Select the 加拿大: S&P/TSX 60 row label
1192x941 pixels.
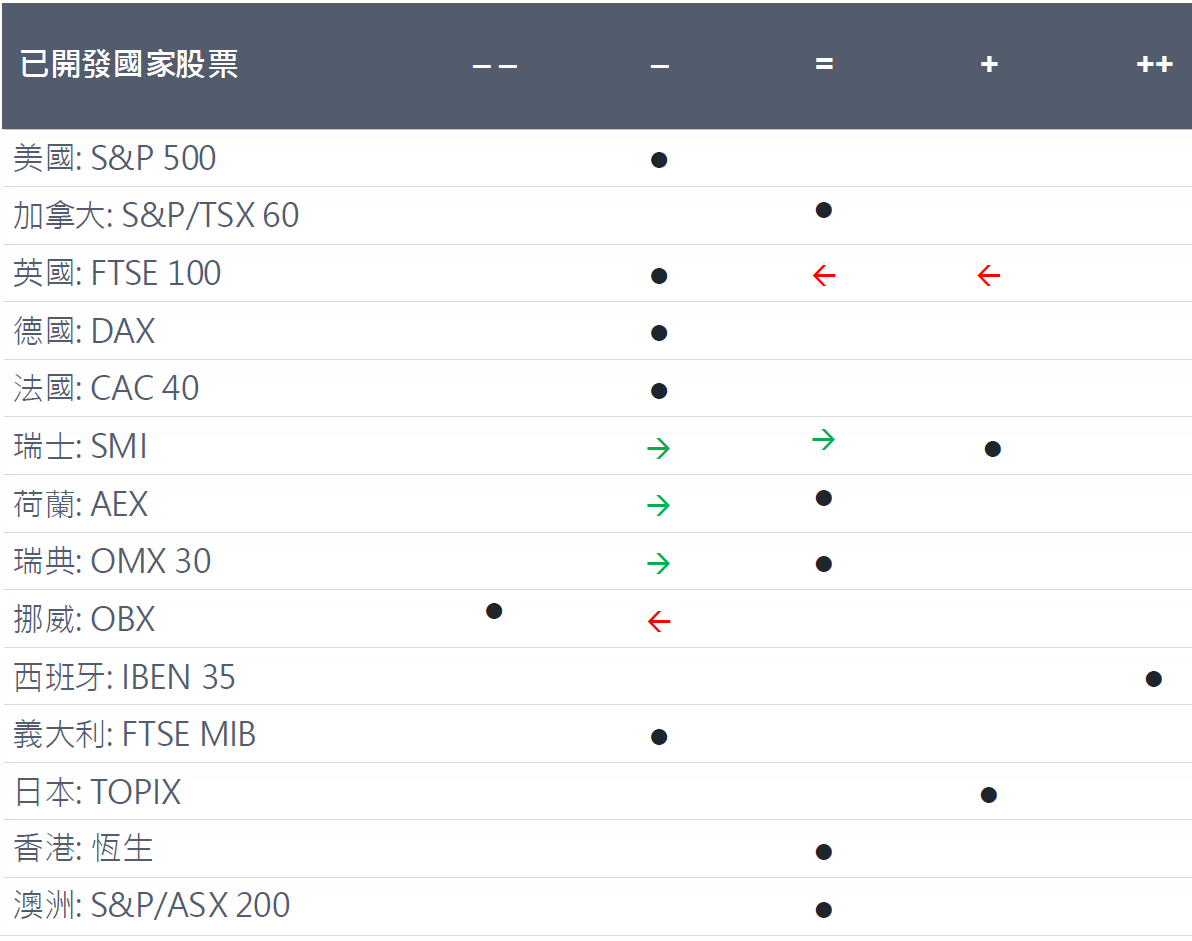pos(156,215)
